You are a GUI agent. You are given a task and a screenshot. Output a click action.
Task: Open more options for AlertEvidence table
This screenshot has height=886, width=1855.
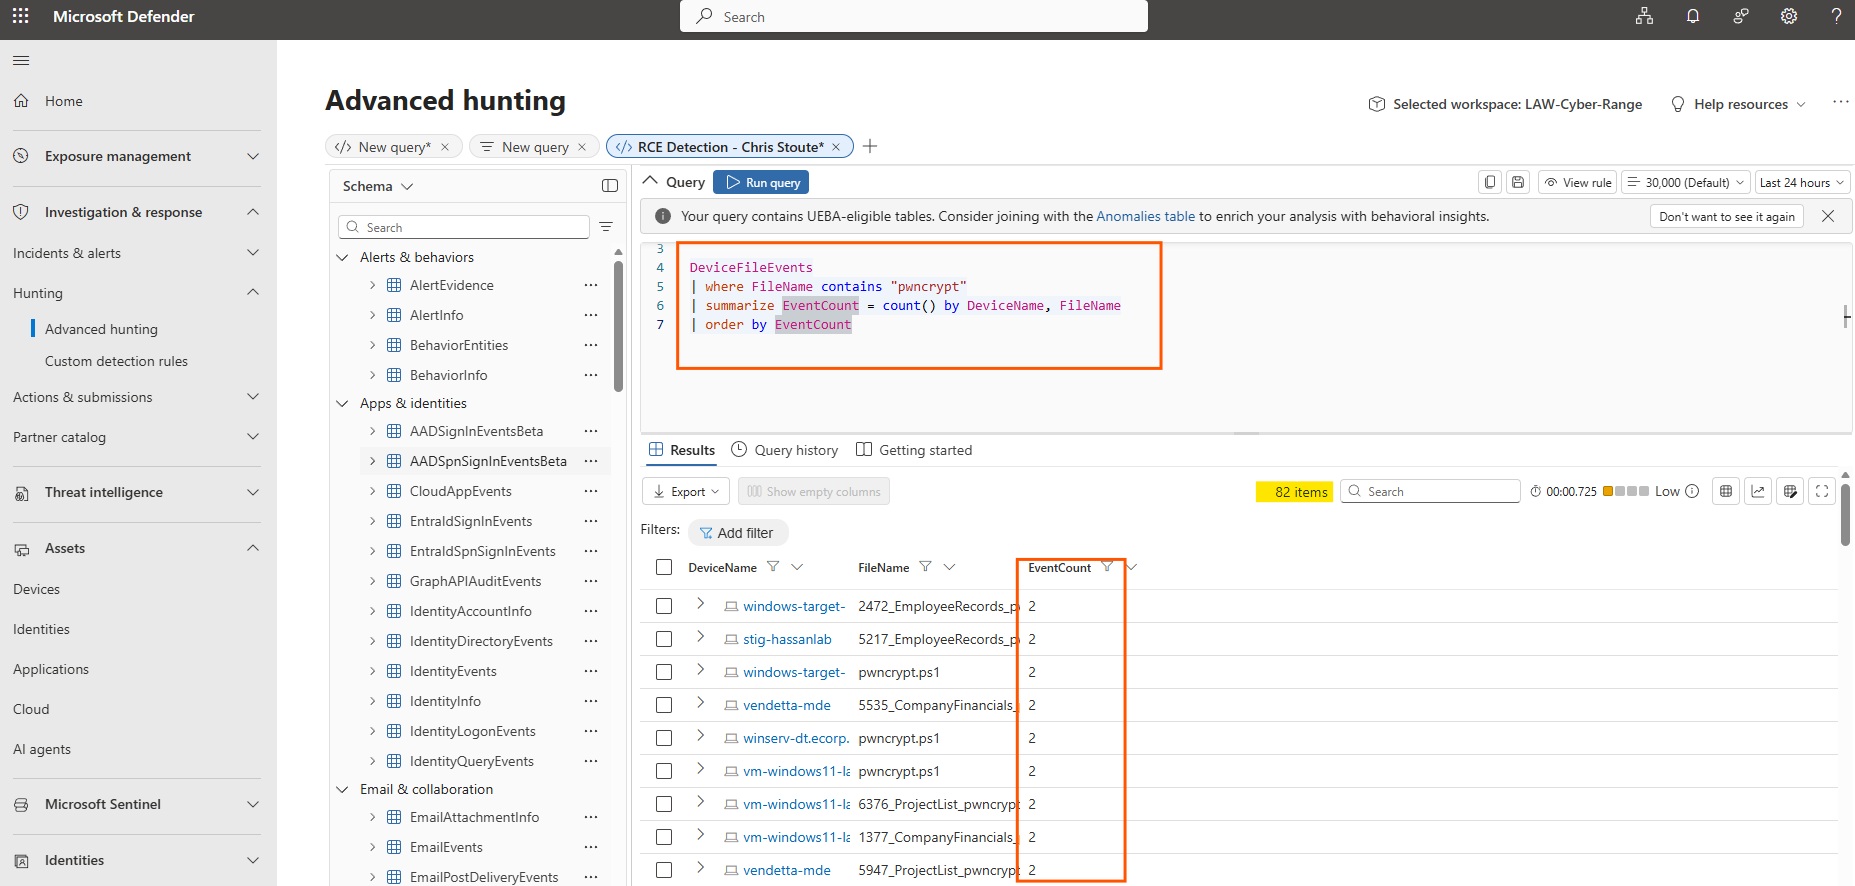click(x=591, y=285)
